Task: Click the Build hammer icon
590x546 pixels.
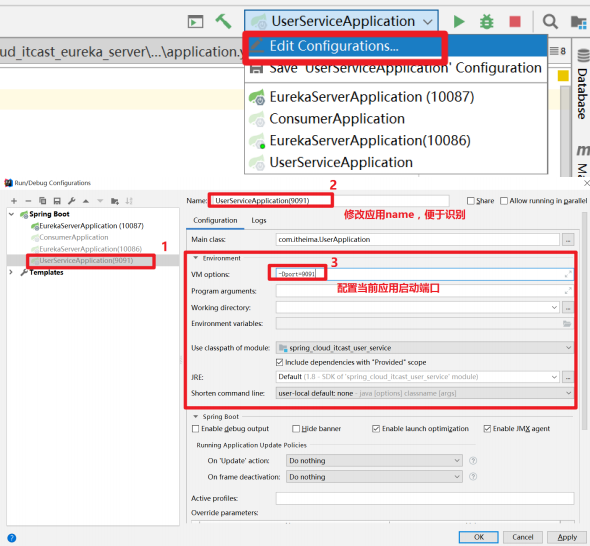Action: tap(223, 21)
